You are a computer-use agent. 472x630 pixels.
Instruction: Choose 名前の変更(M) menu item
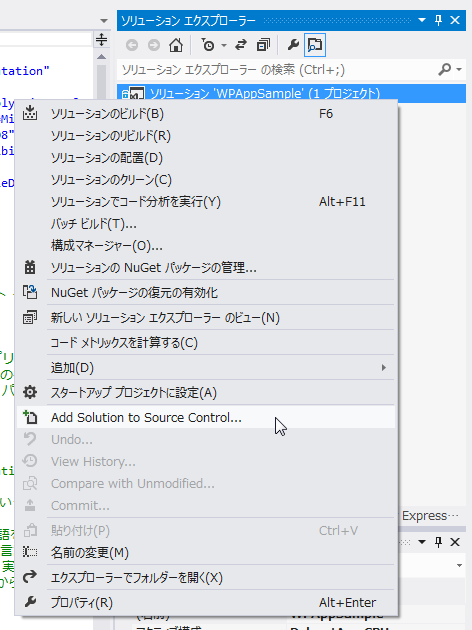(206, 553)
